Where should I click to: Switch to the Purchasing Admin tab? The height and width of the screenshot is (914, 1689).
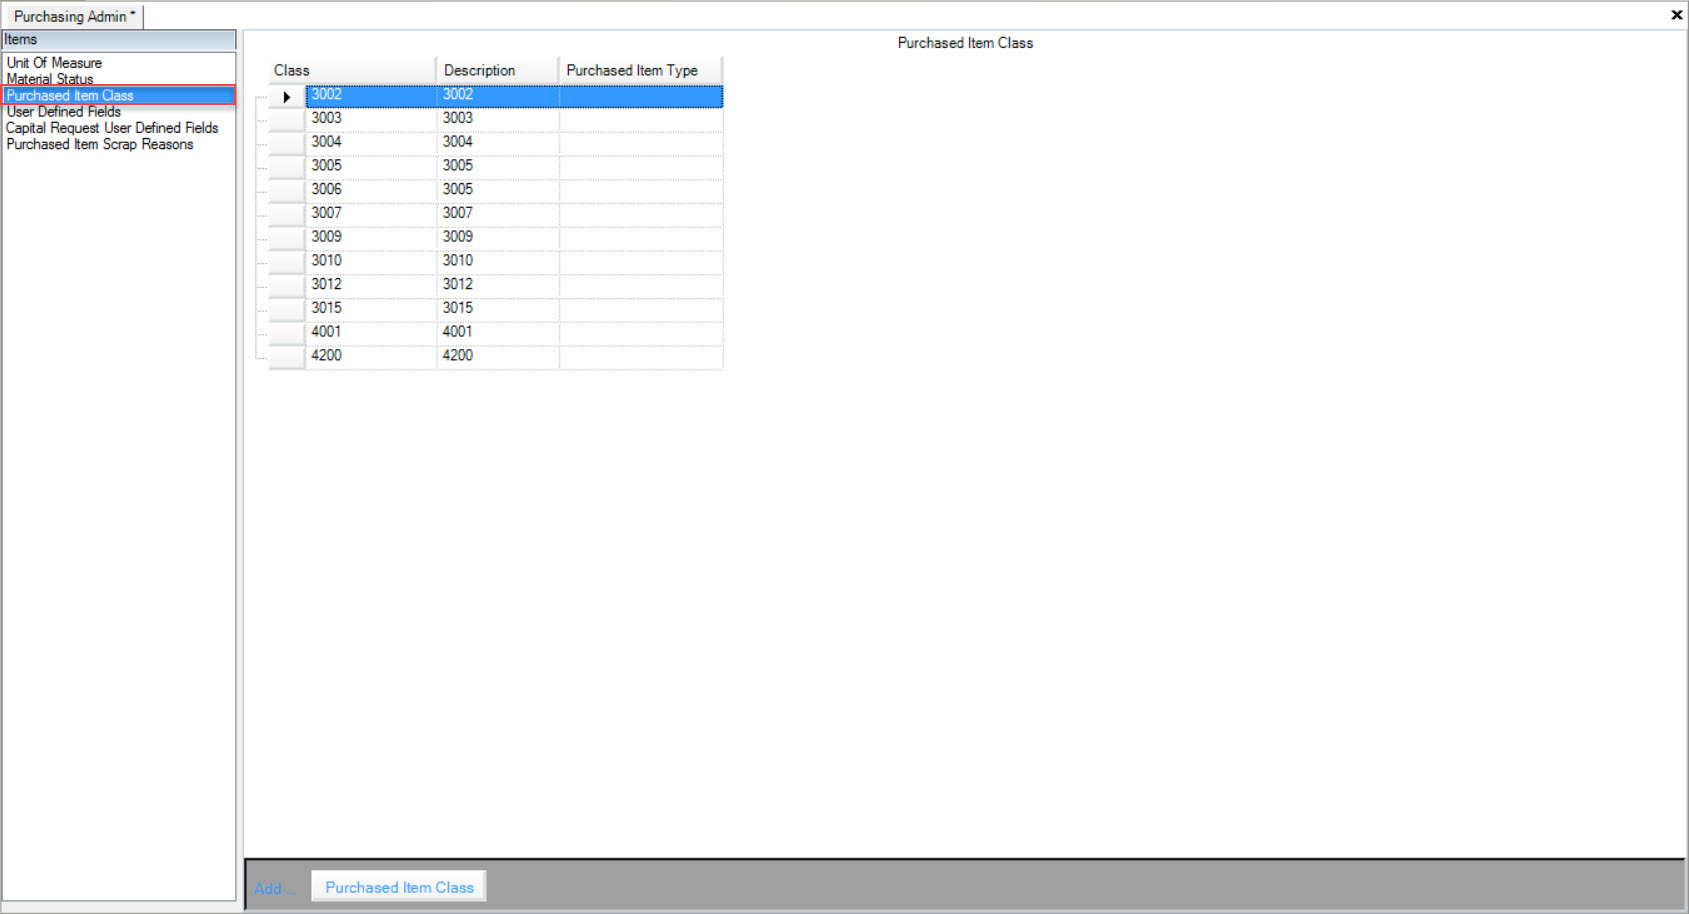(73, 16)
